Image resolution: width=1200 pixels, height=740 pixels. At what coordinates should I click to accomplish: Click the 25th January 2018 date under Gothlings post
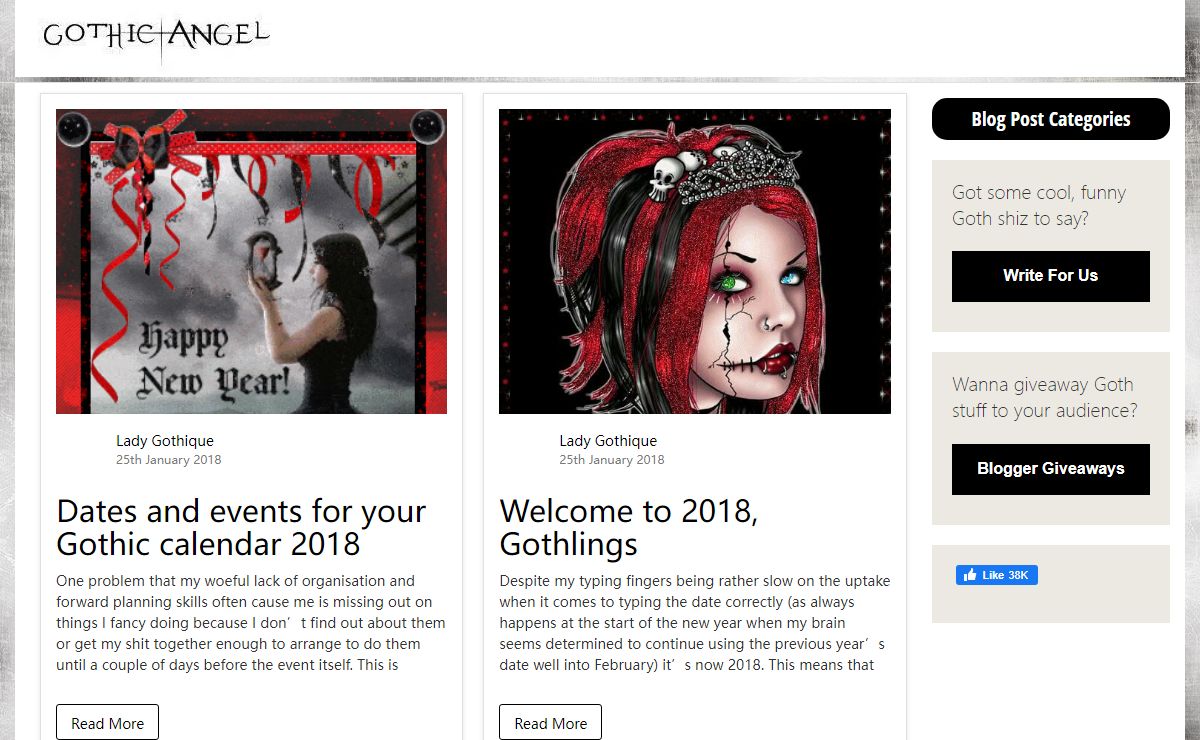(x=612, y=460)
